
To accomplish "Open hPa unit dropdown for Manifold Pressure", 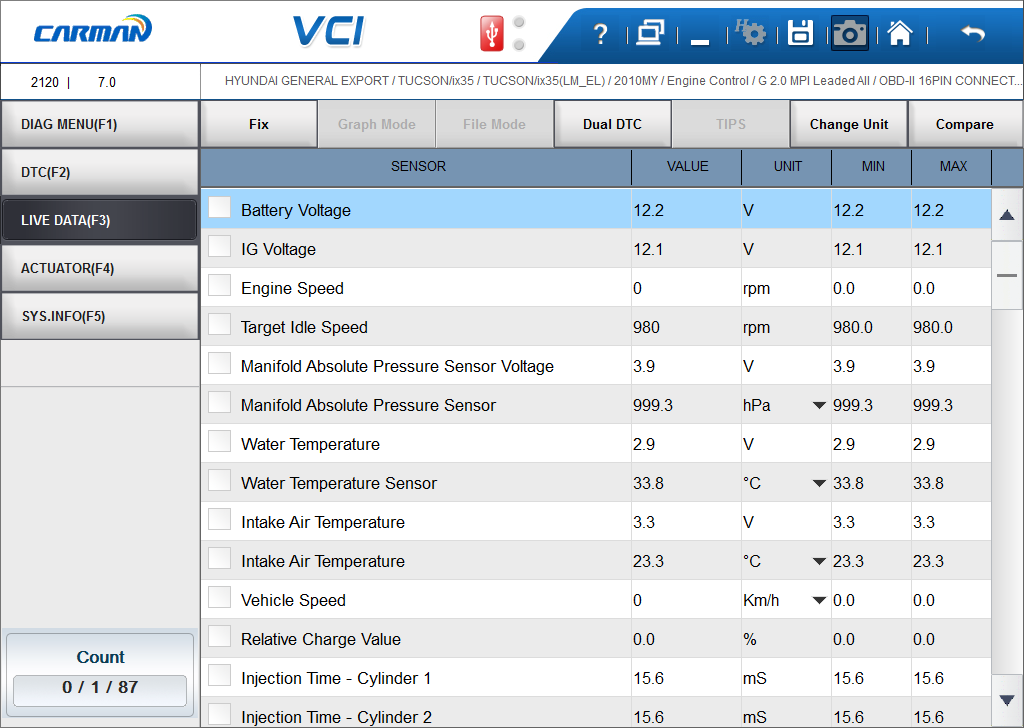I will point(819,405).
